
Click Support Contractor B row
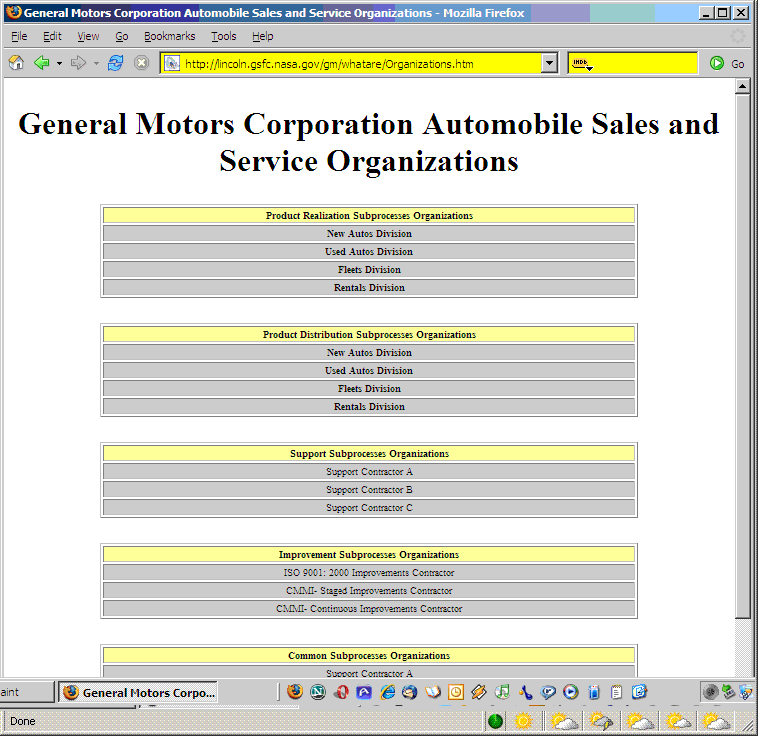pos(369,489)
